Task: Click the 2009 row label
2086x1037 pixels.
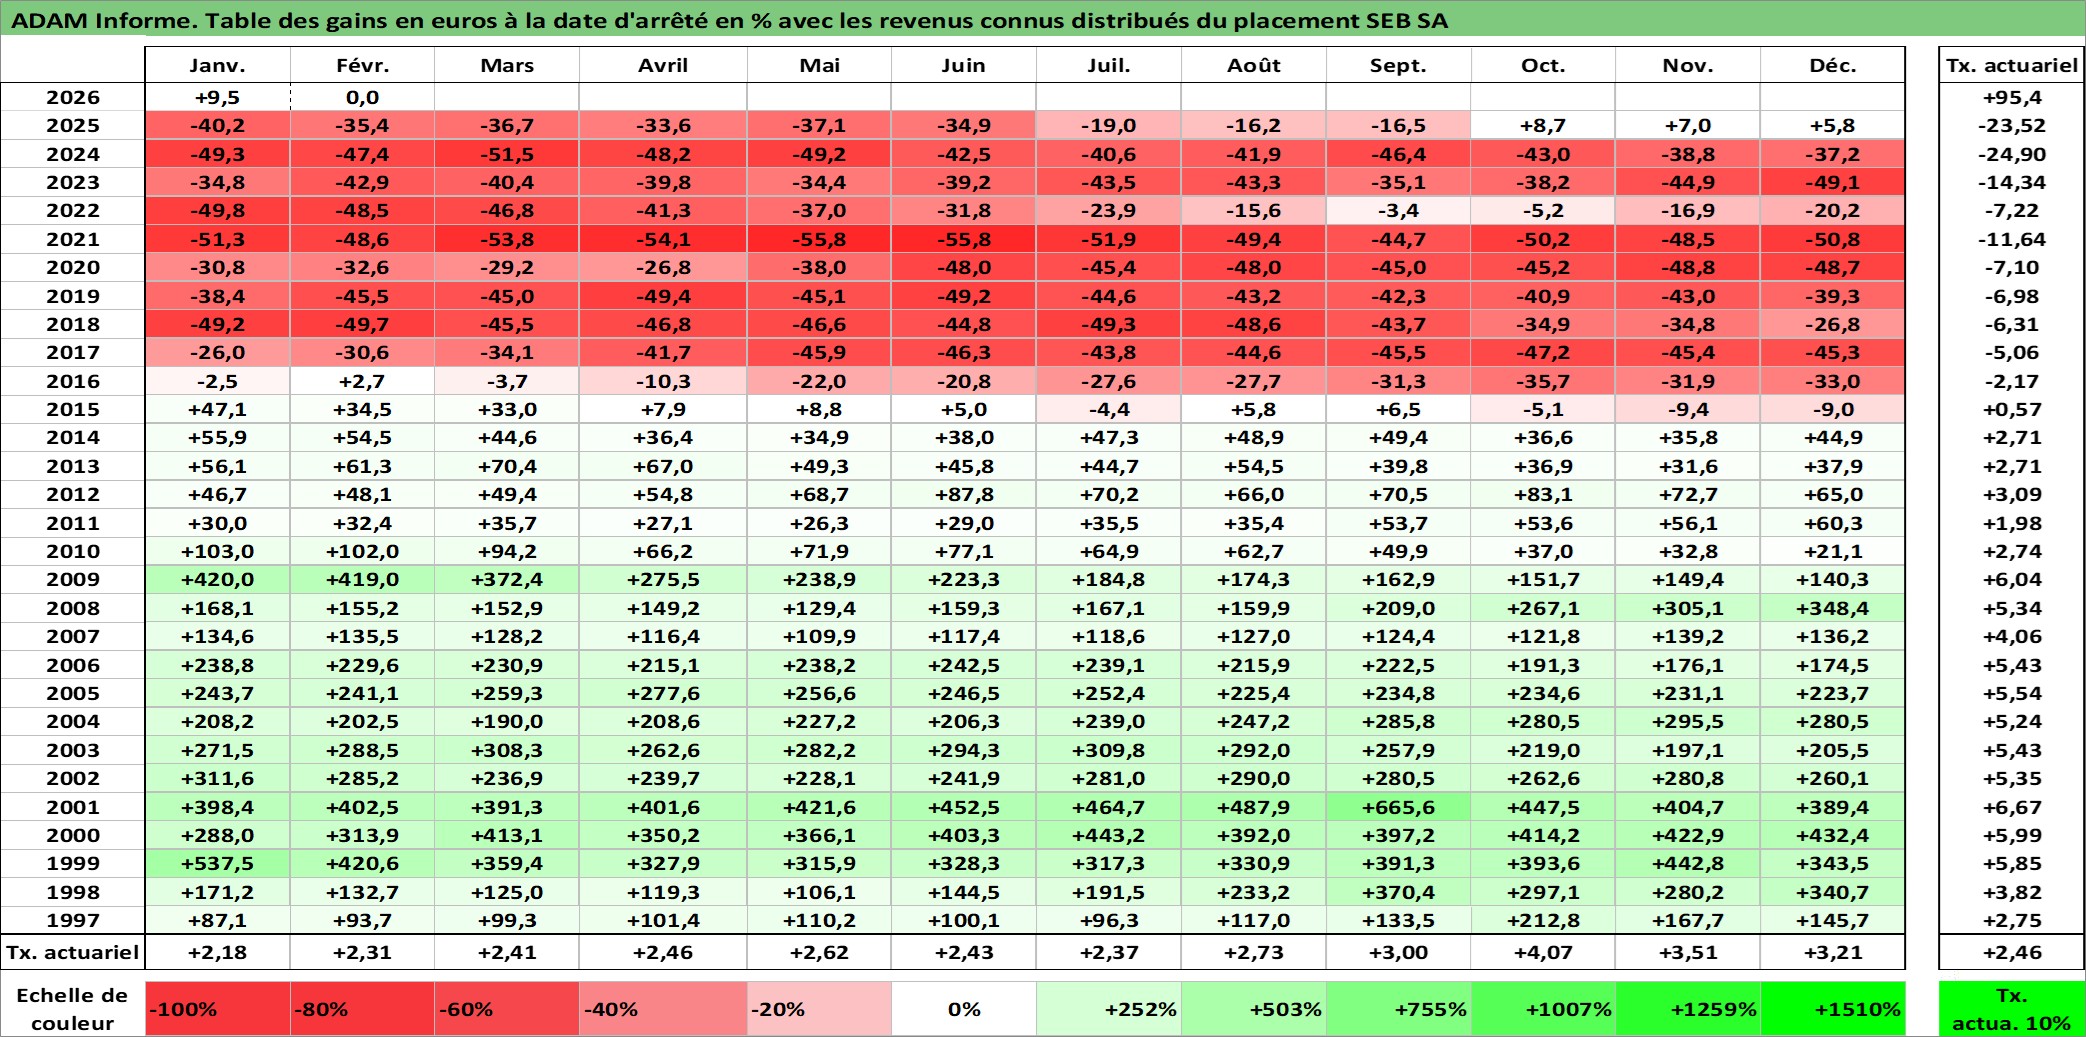Action: (73, 579)
